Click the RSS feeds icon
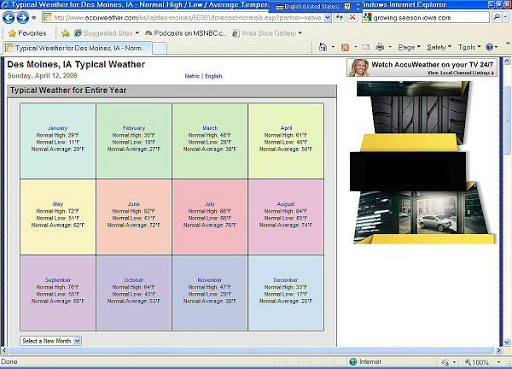Viewport: 512px width, 369px height. coord(345,47)
